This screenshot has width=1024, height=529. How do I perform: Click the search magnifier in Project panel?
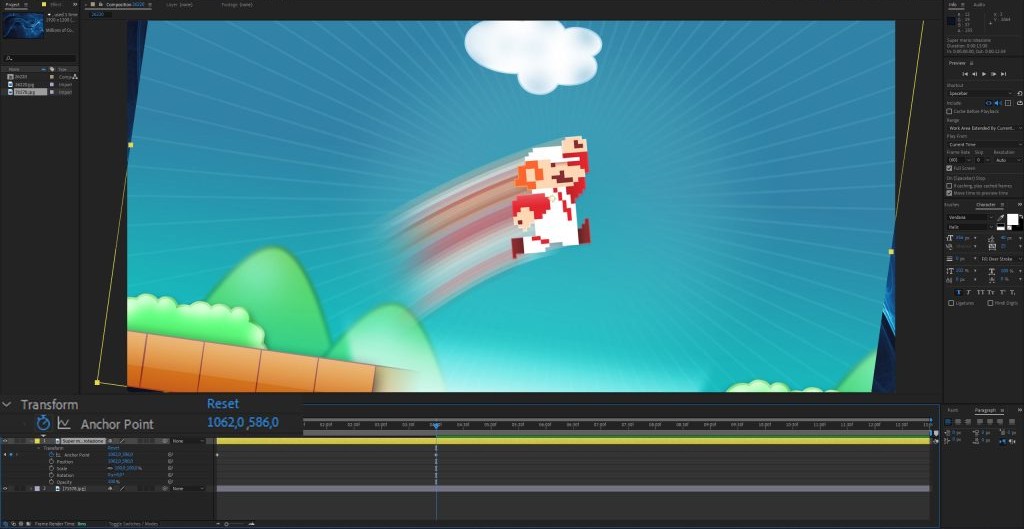[8, 59]
